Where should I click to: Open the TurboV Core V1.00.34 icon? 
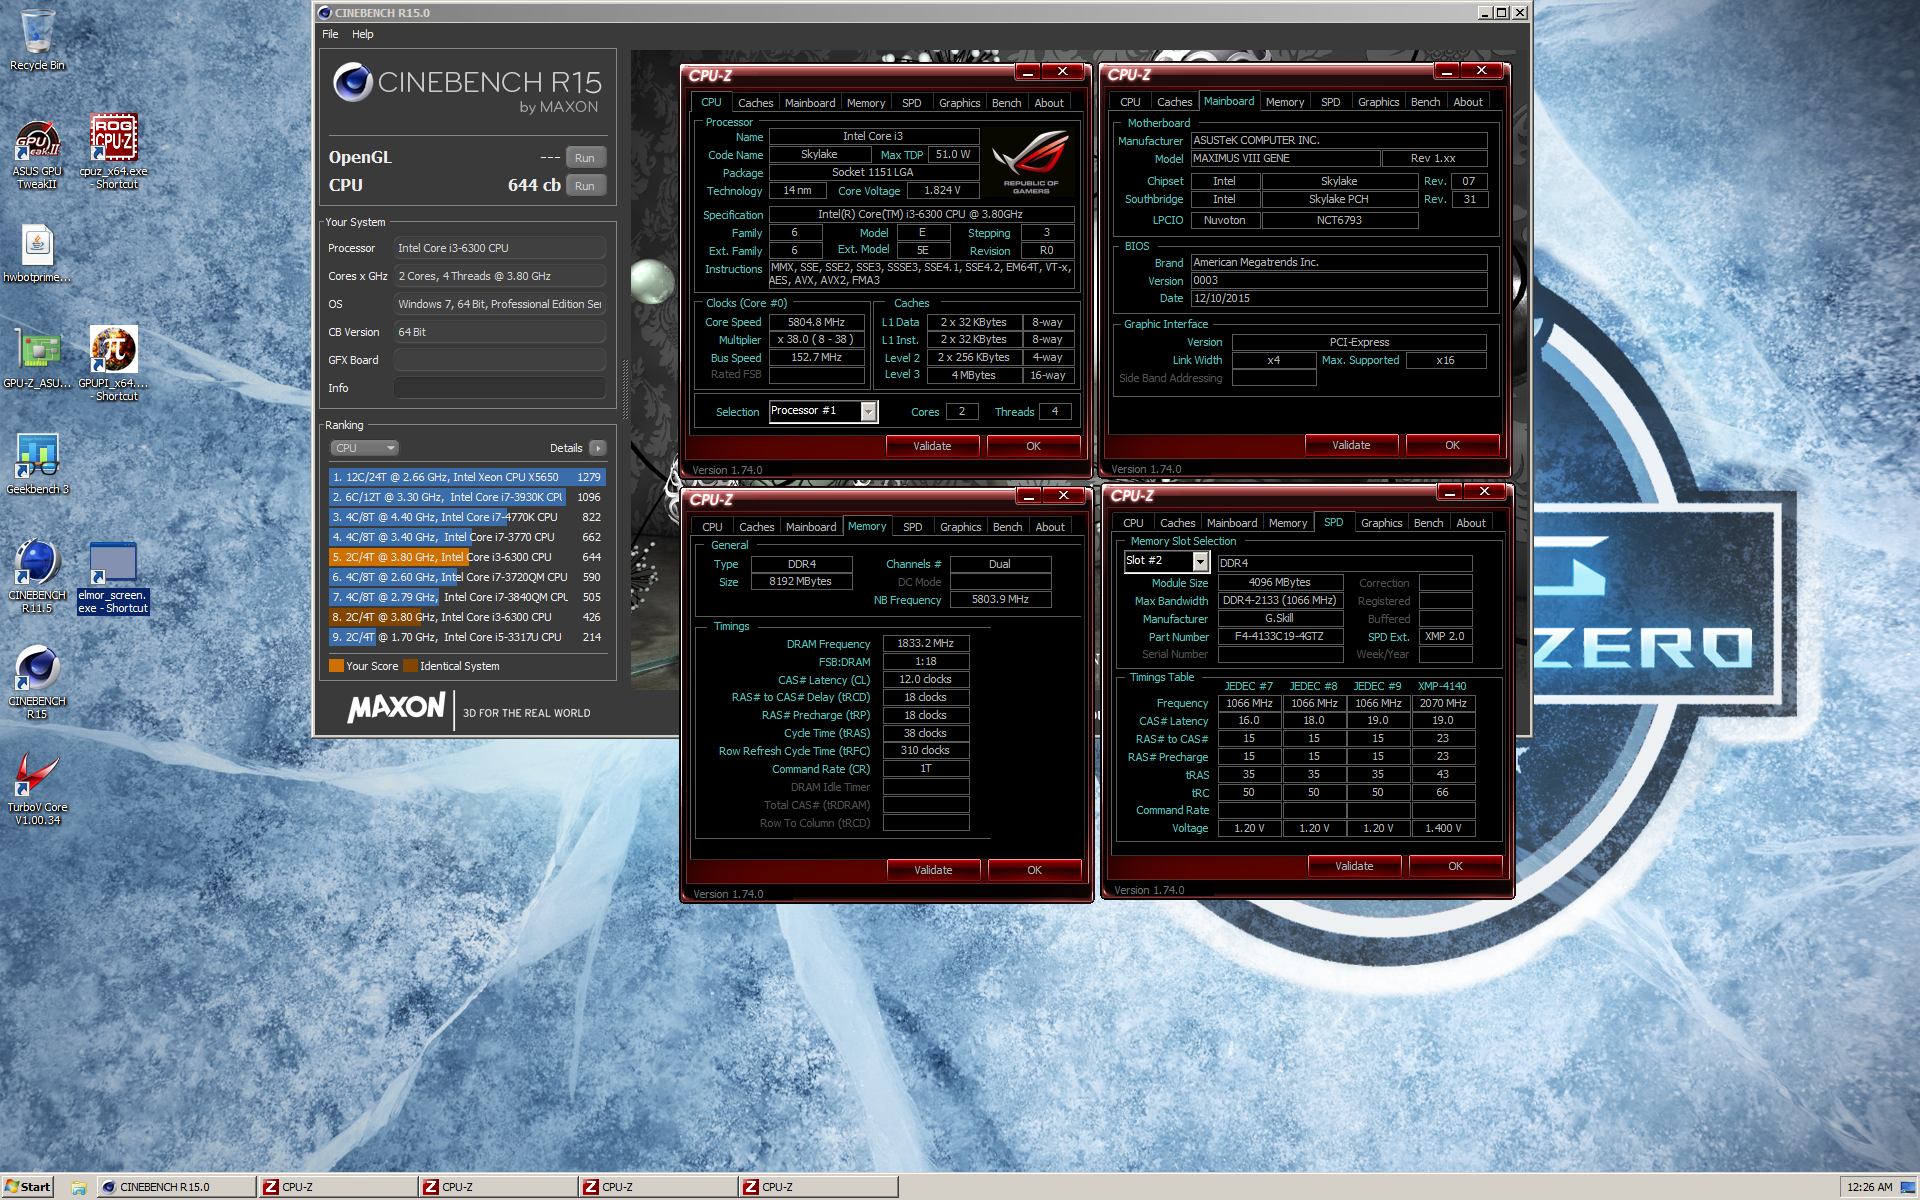click(x=37, y=789)
